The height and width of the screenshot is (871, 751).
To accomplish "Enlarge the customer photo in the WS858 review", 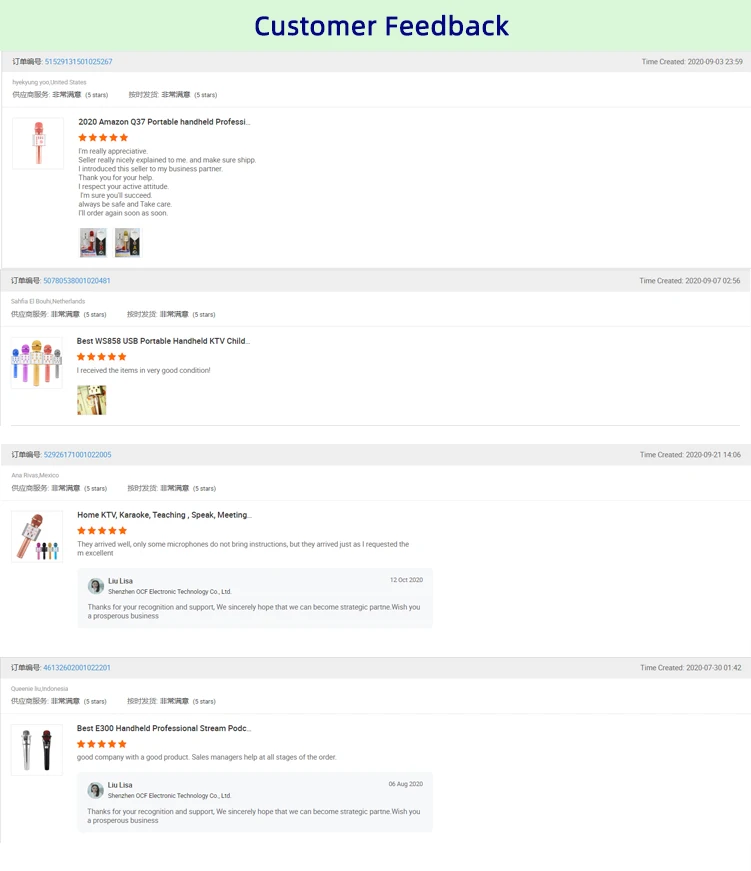I will (92, 400).
